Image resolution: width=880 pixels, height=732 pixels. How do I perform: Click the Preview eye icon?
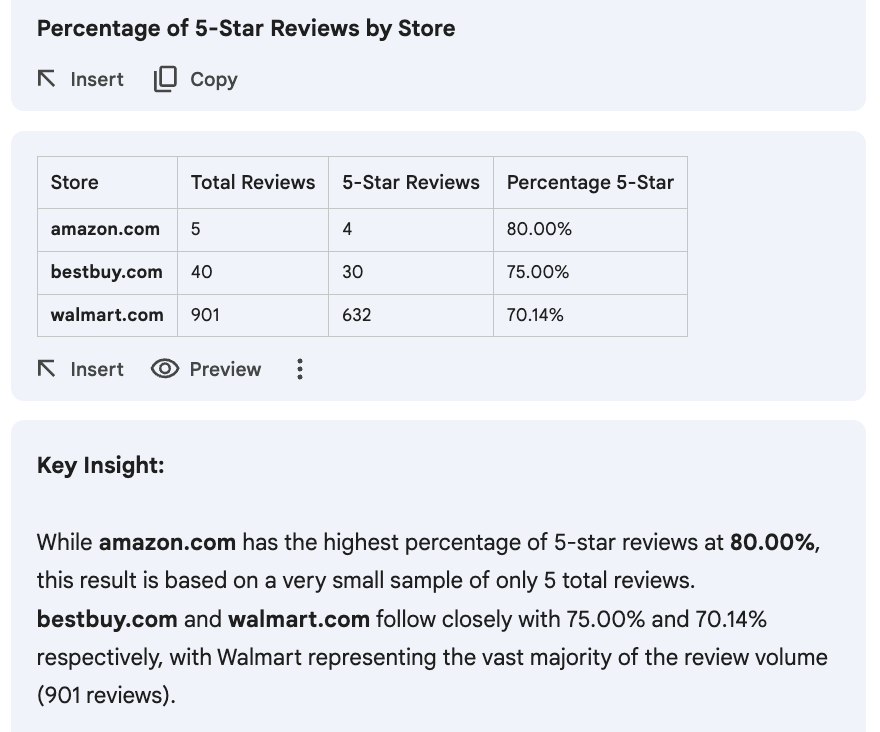(x=164, y=369)
